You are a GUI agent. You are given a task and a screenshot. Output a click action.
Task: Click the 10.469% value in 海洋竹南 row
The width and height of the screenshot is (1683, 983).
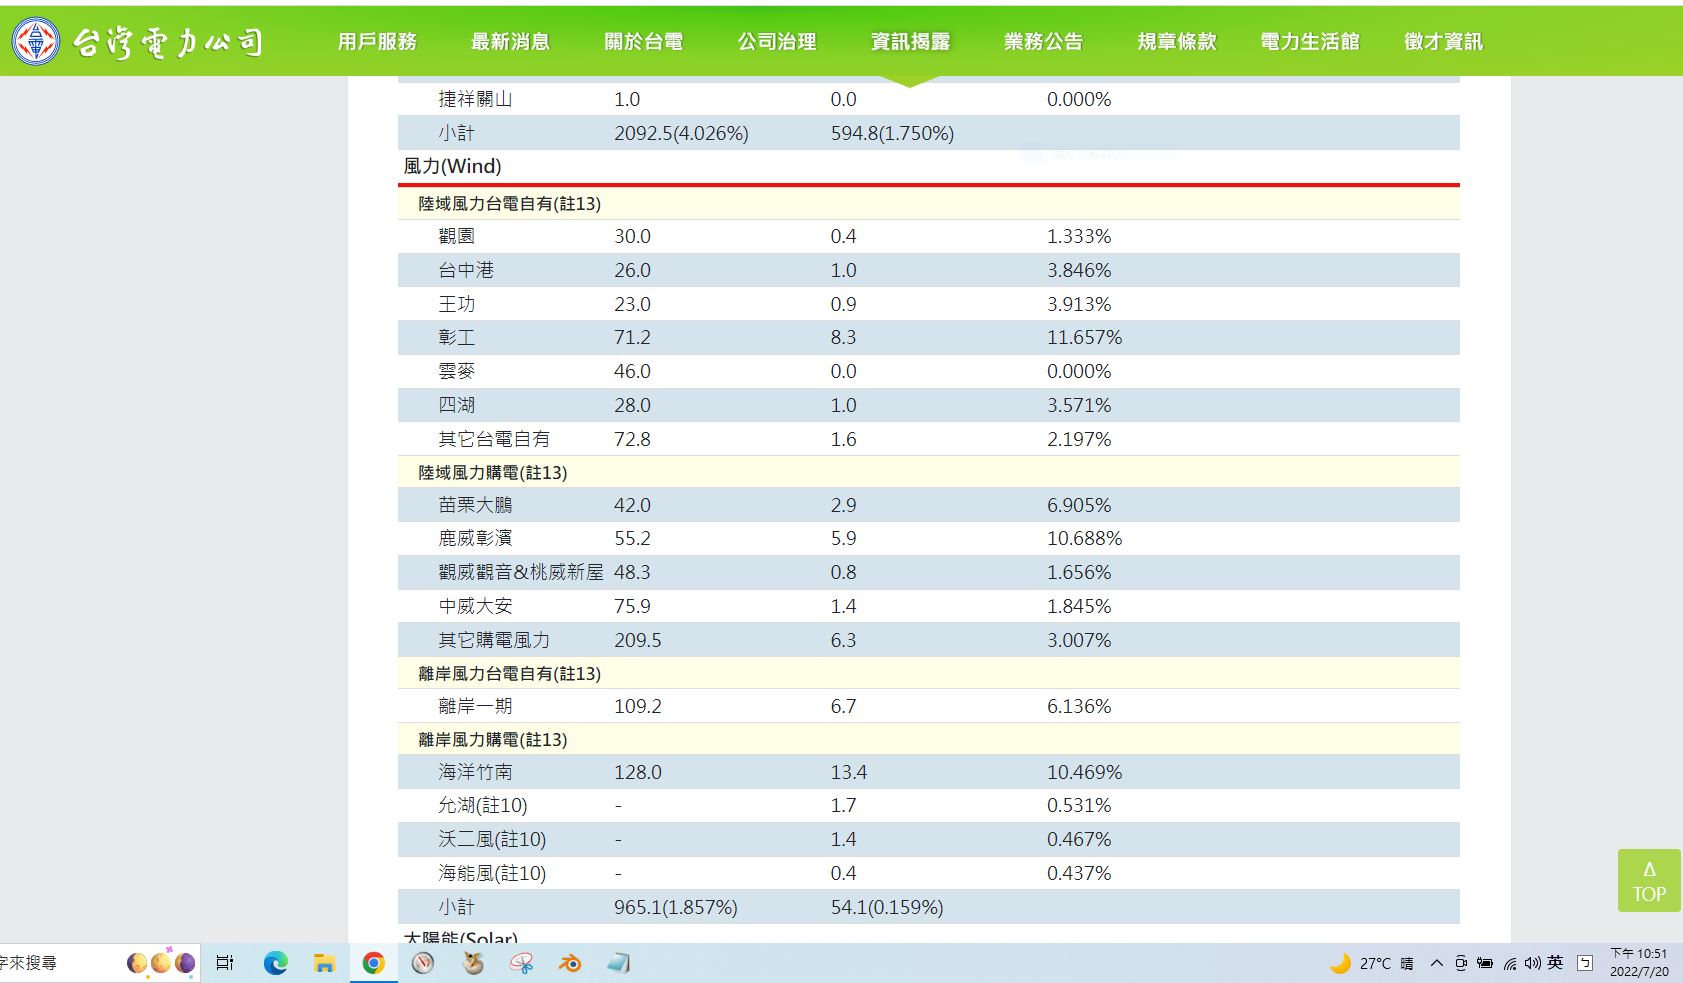(1084, 772)
